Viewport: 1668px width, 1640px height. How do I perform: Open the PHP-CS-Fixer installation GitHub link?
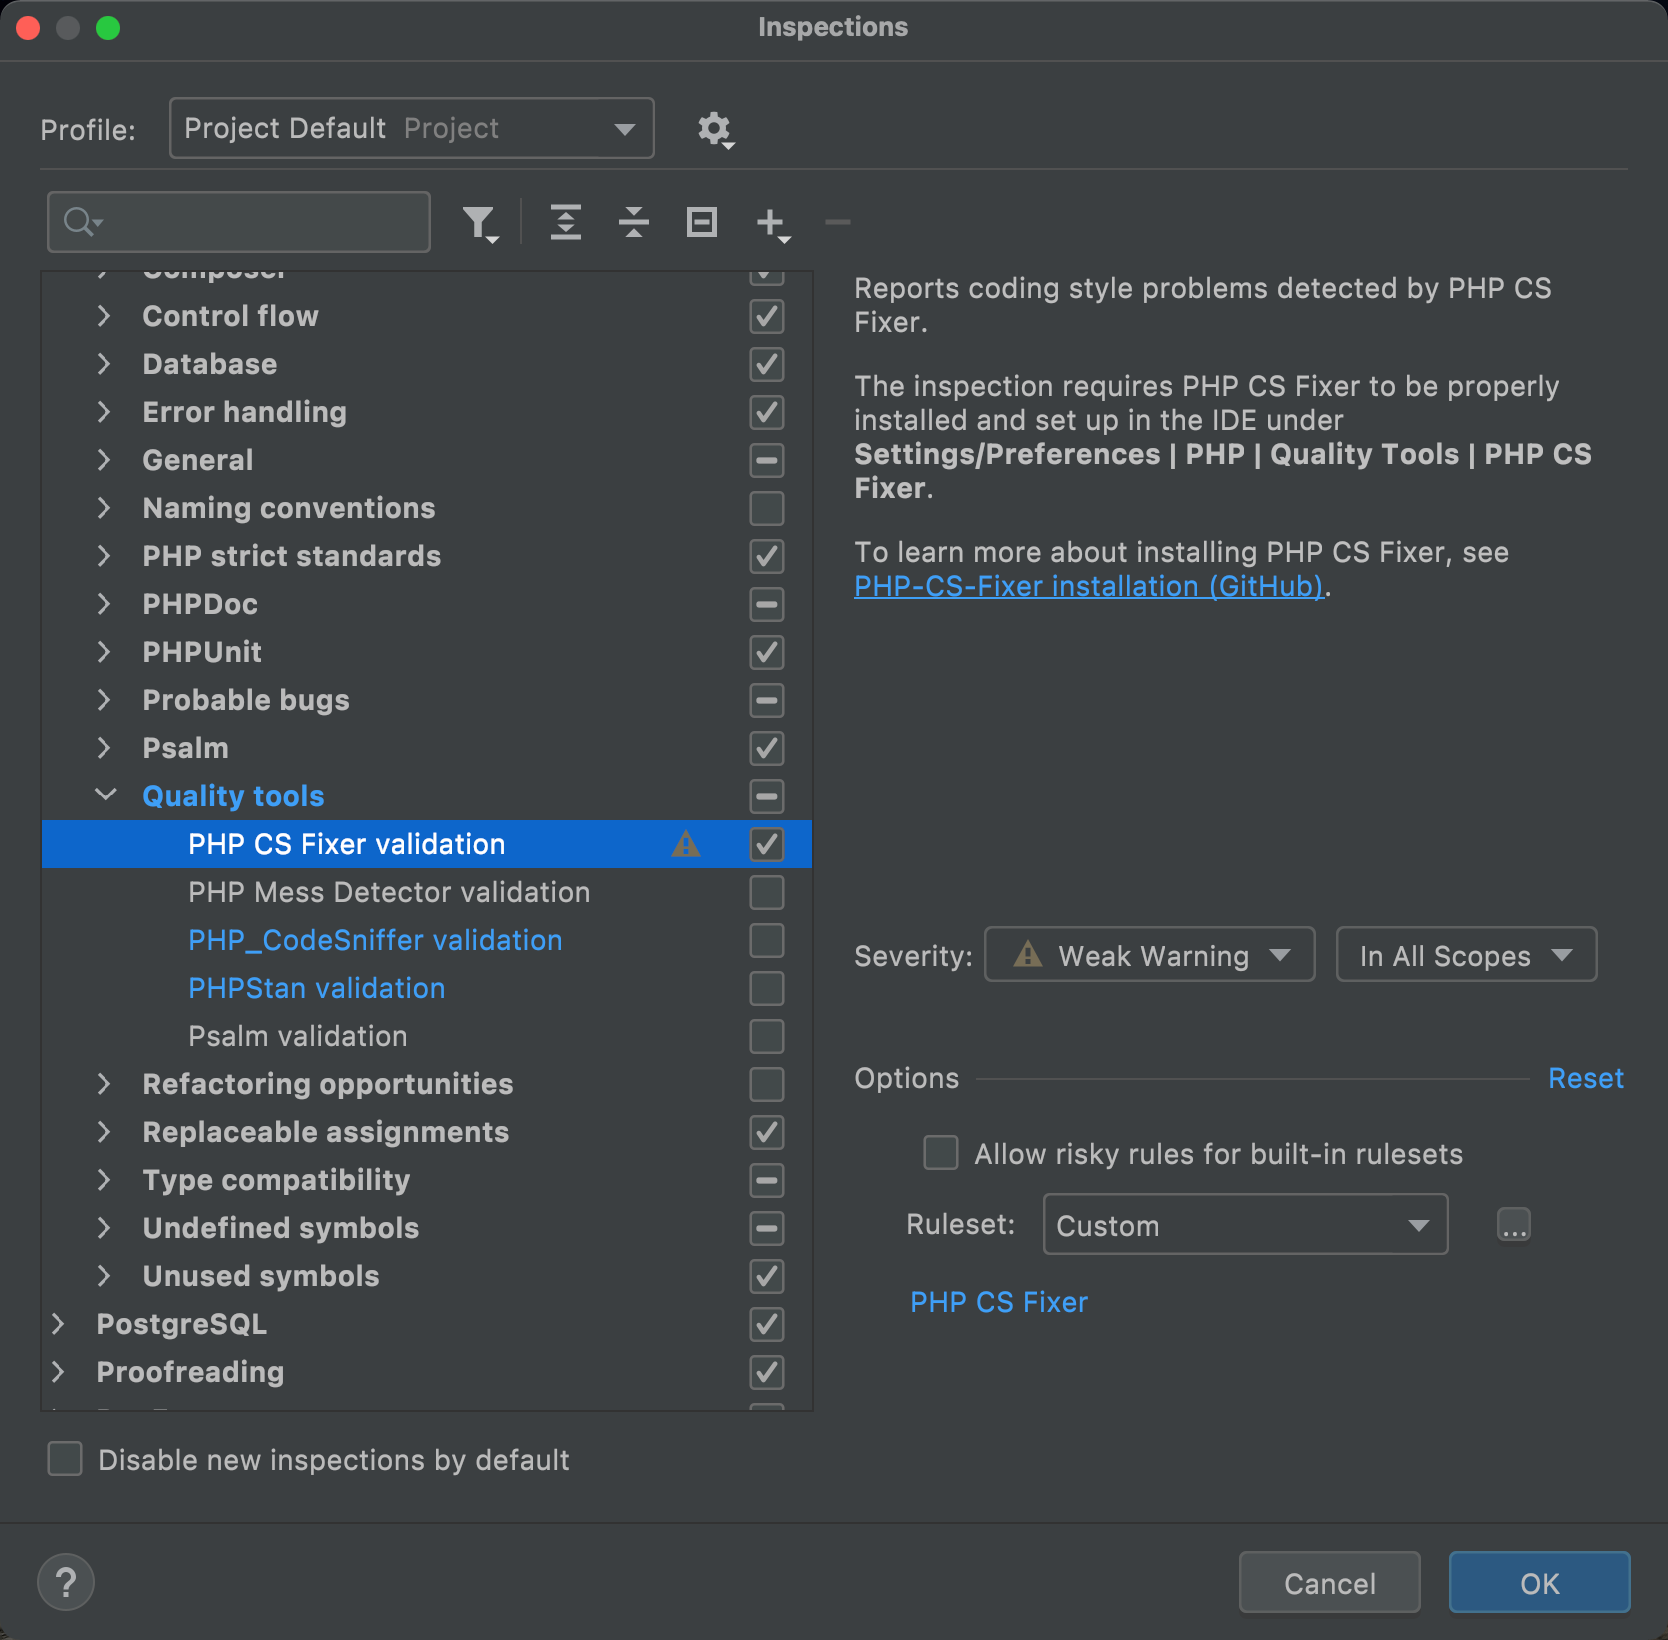pyautogui.click(x=1088, y=586)
